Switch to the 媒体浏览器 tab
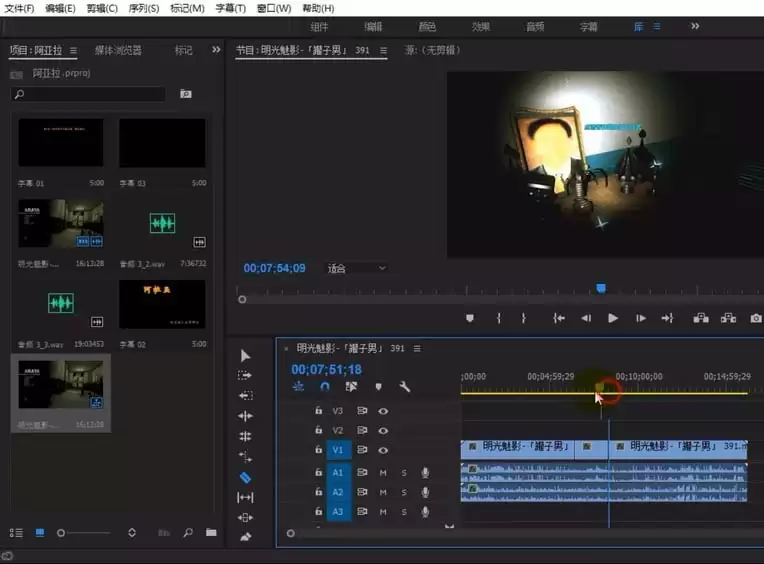This screenshot has height=564, width=764. coord(118,50)
